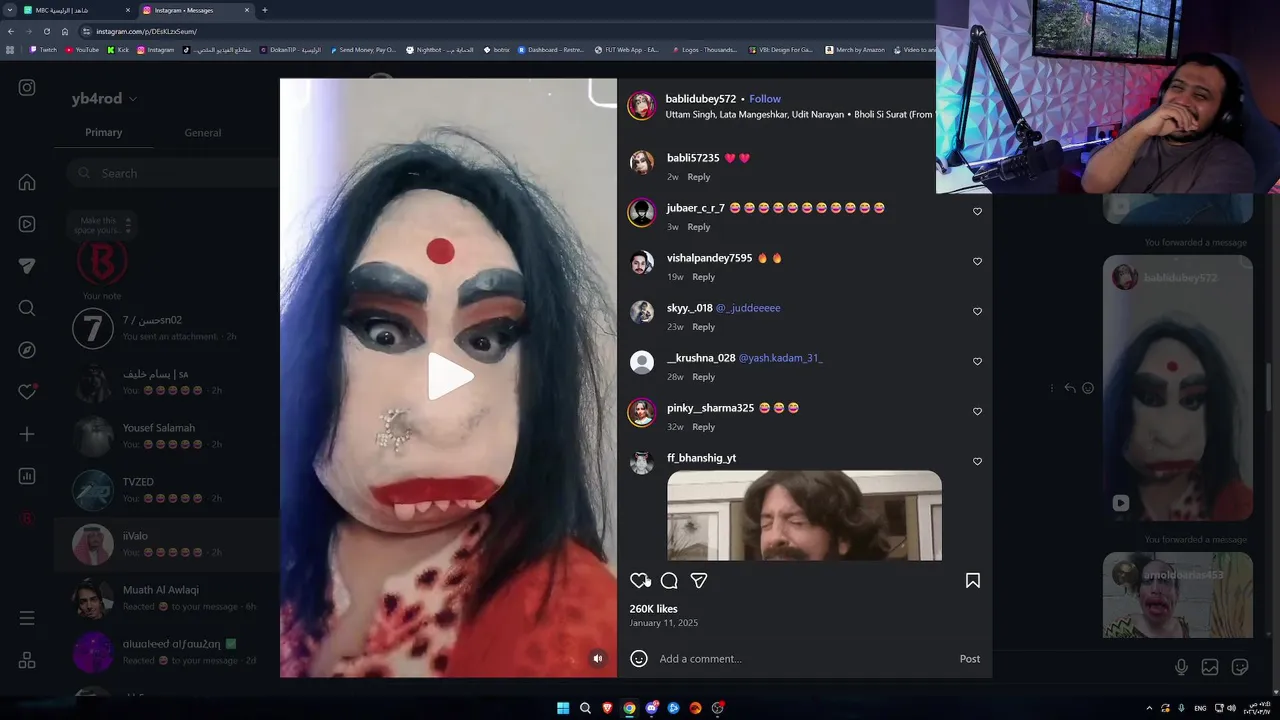Click browser back arrow
This screenshot has width=1280, height=720.
click(11, 31)
